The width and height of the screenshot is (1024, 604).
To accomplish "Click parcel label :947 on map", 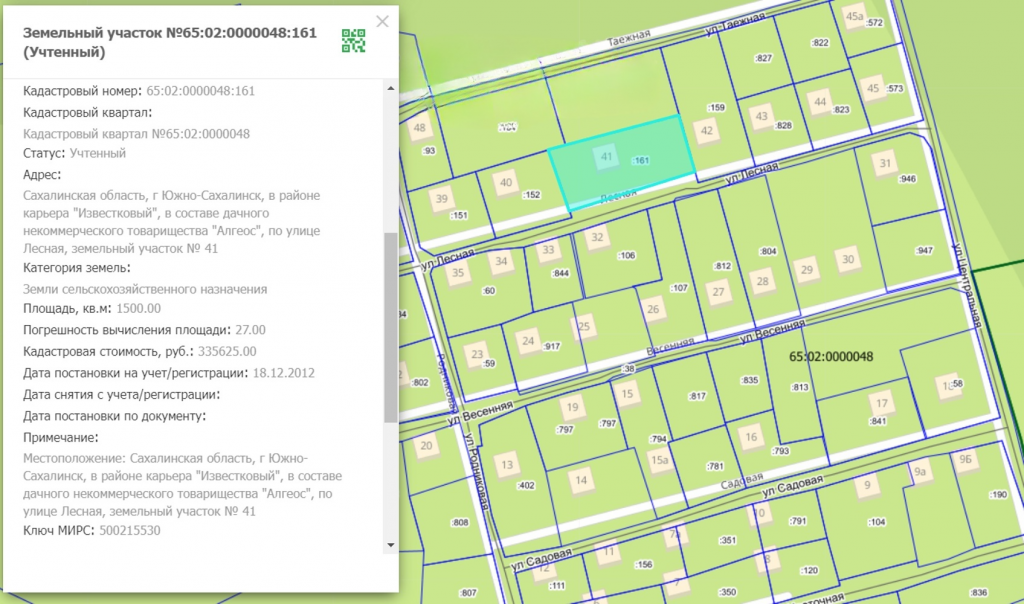I will (924, 251).
